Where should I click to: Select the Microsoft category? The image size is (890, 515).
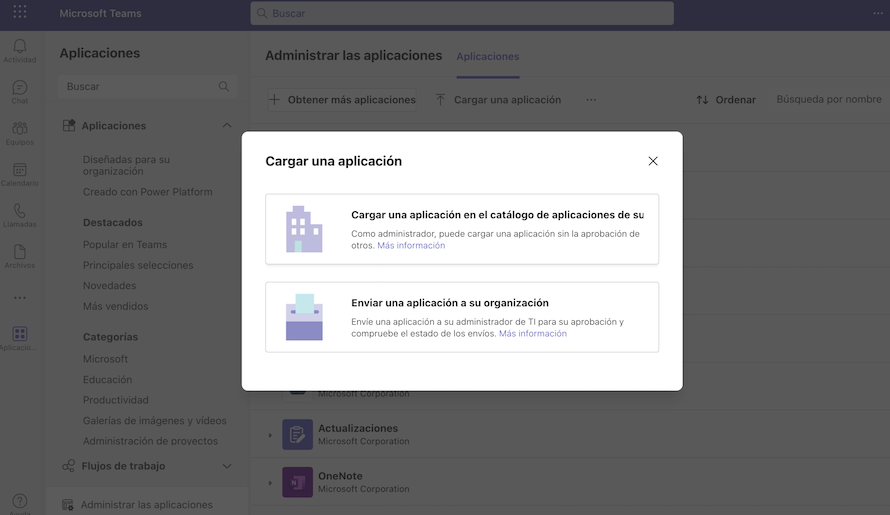click(x=105, y=359)
